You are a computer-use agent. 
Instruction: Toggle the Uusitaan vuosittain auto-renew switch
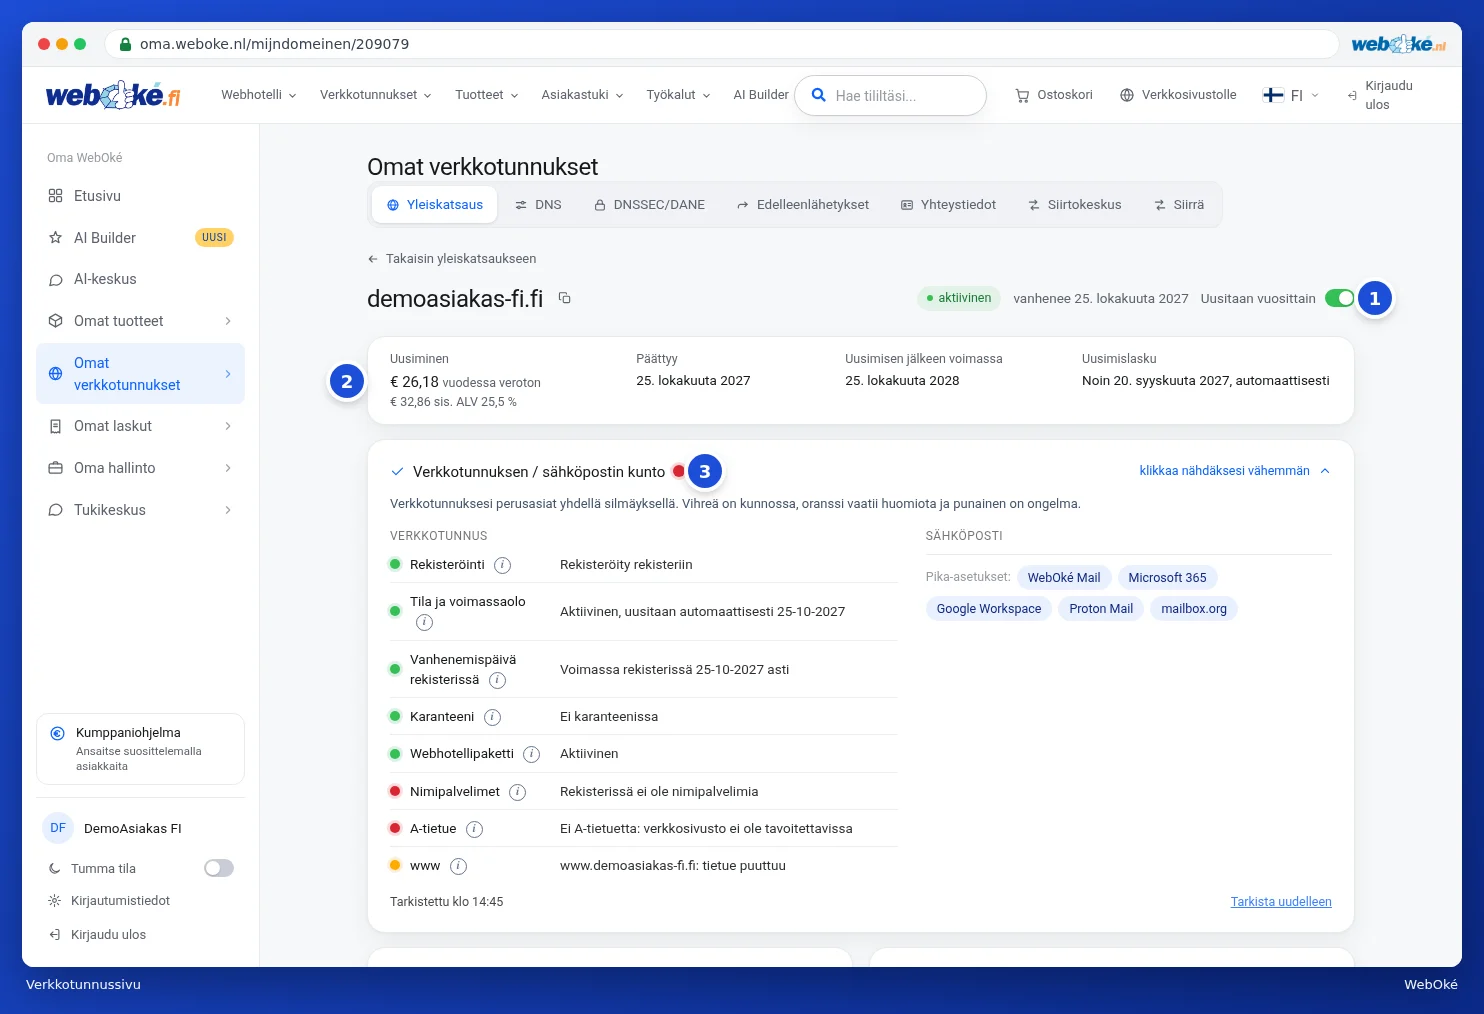[x=1339, y=298]
